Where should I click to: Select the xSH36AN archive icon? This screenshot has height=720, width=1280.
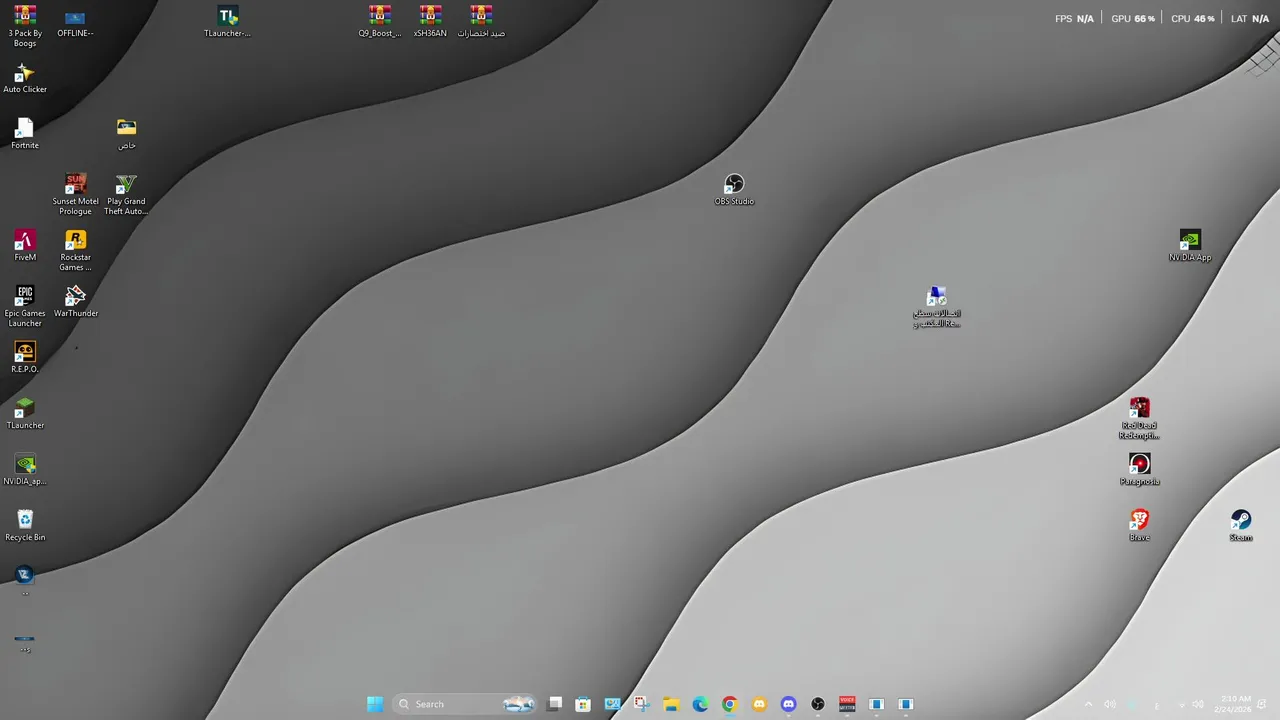(x=430, y=22)
